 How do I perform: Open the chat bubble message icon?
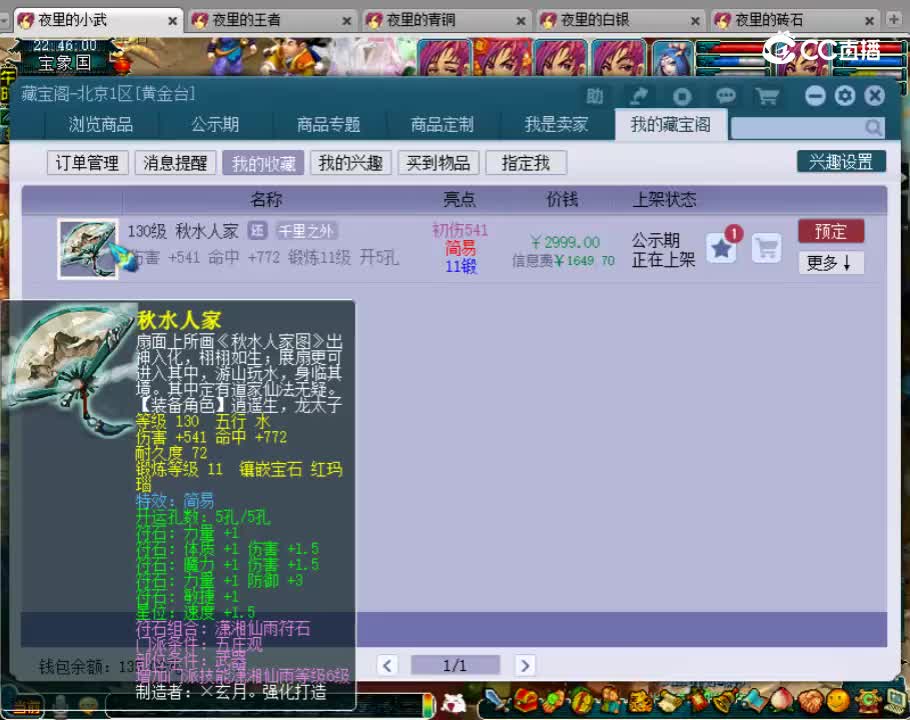(725, 96)
